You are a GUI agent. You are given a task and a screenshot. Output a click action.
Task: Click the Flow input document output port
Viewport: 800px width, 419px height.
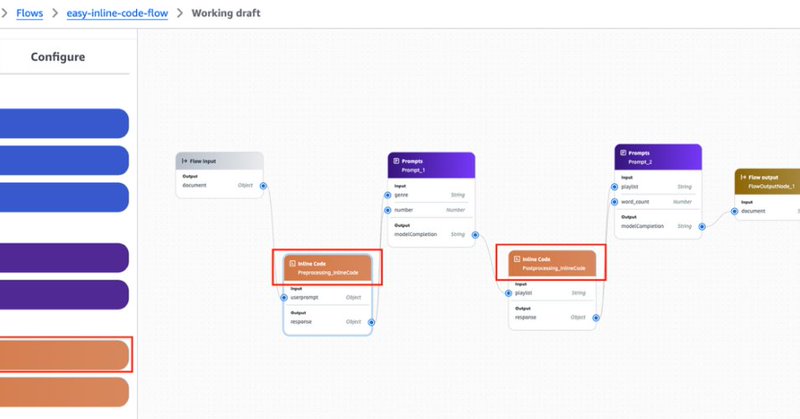263,186
